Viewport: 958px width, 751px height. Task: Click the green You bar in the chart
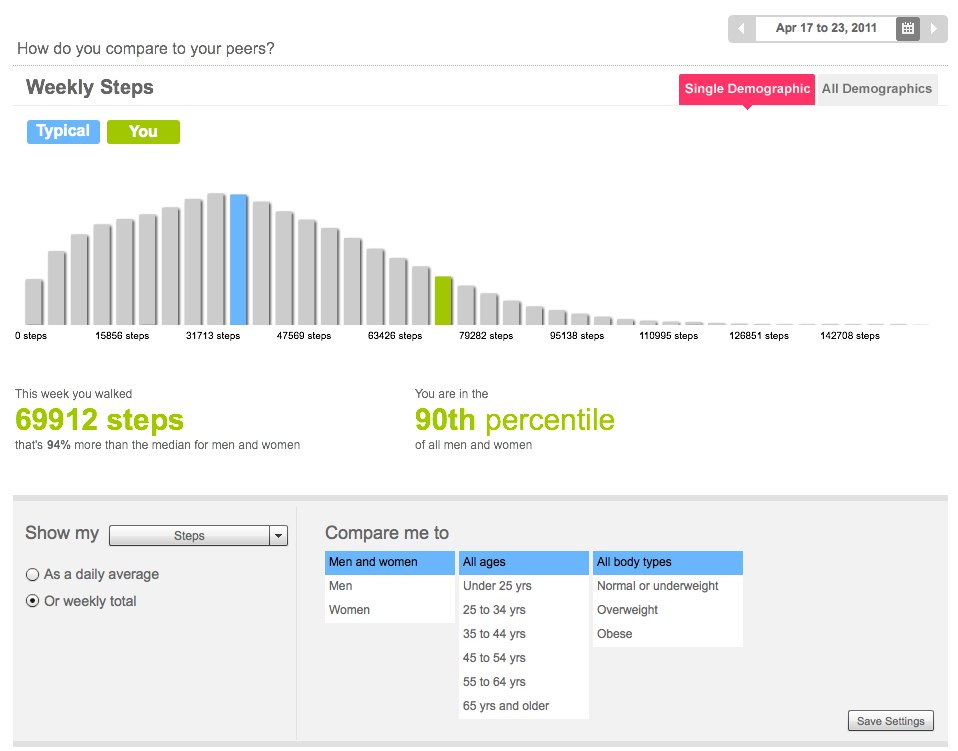coord(443,300)
